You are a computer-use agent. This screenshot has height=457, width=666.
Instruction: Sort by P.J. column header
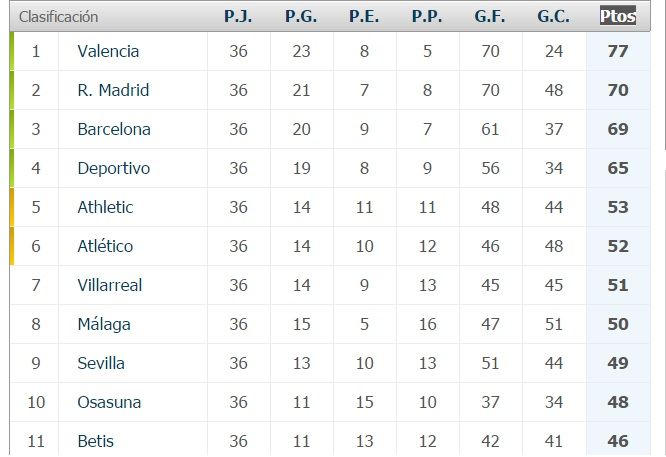pyautogui.click(x=238, y=16)
